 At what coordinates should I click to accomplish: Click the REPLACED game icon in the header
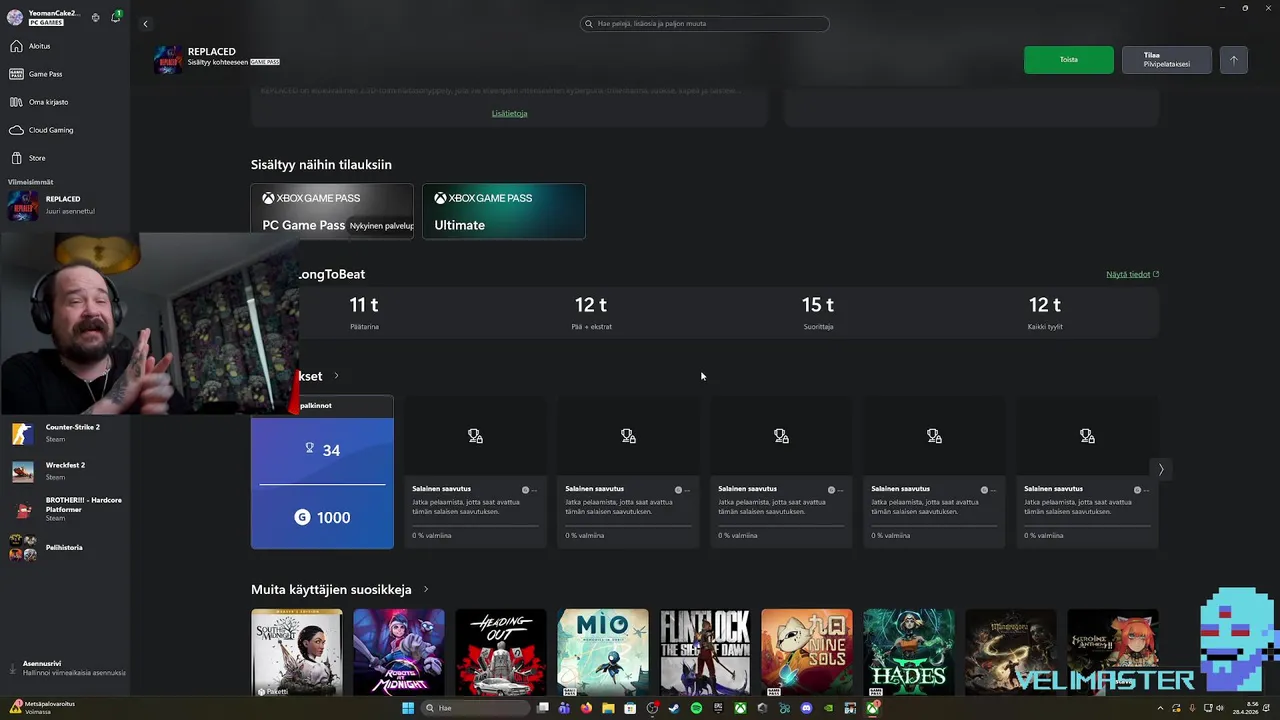168,60
